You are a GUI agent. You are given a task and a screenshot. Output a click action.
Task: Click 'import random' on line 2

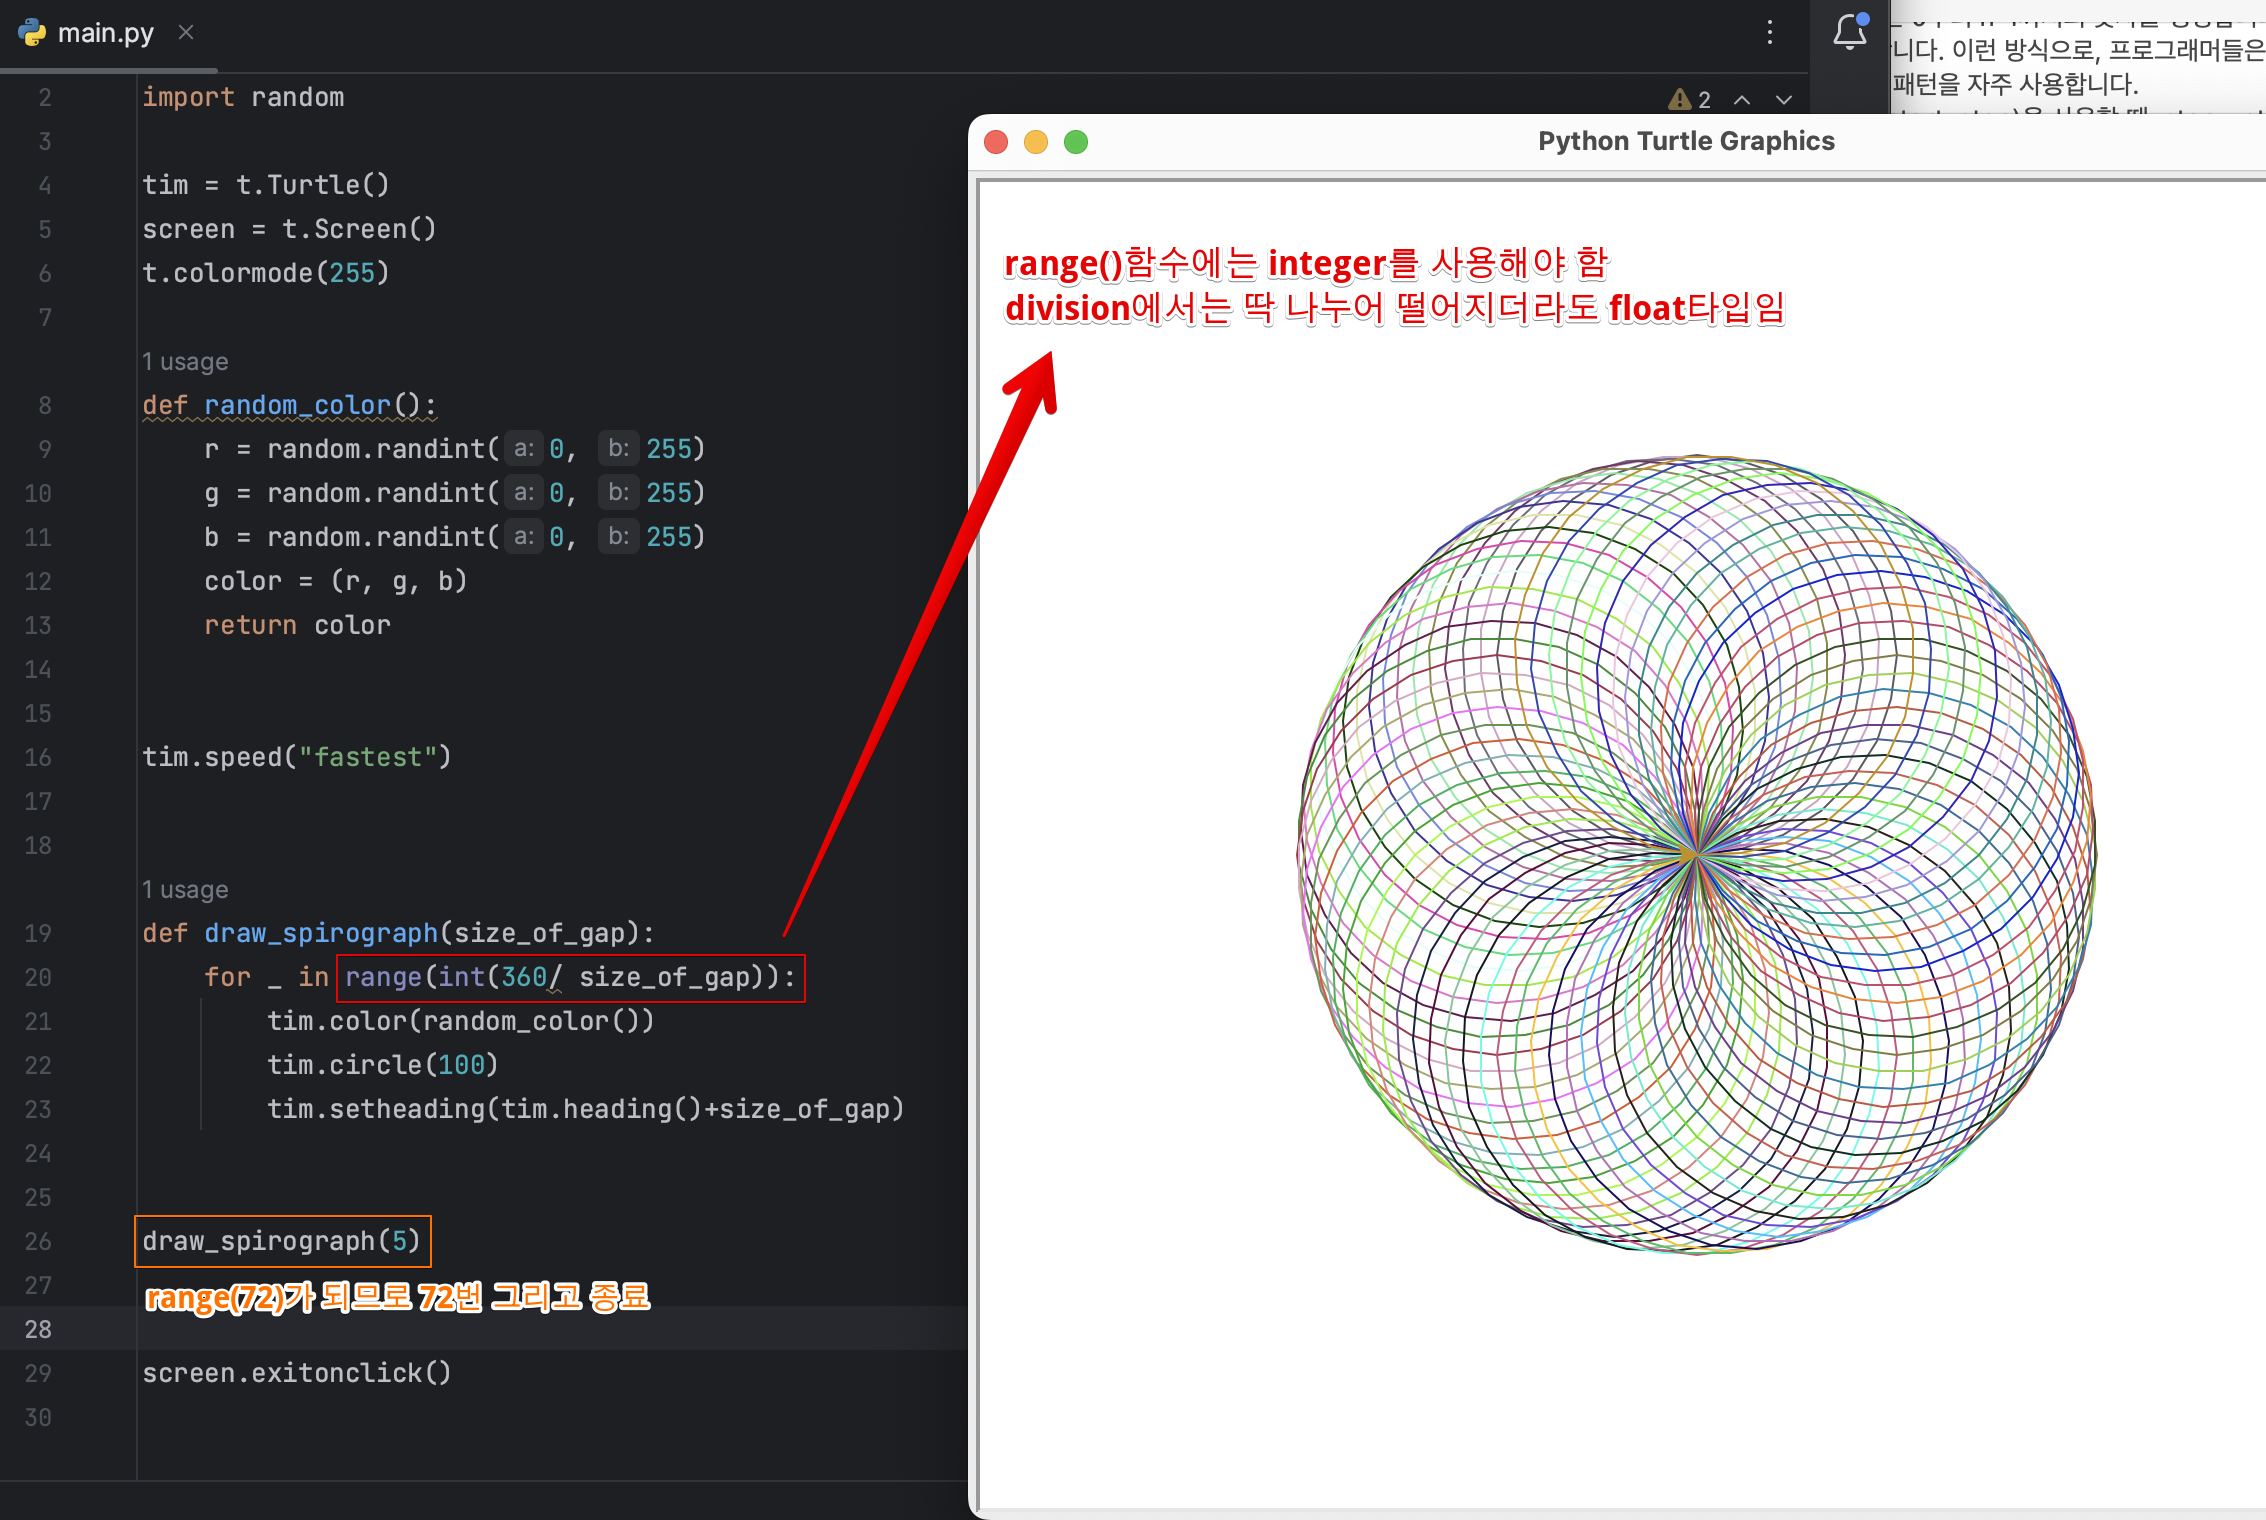tap(243, 97)
